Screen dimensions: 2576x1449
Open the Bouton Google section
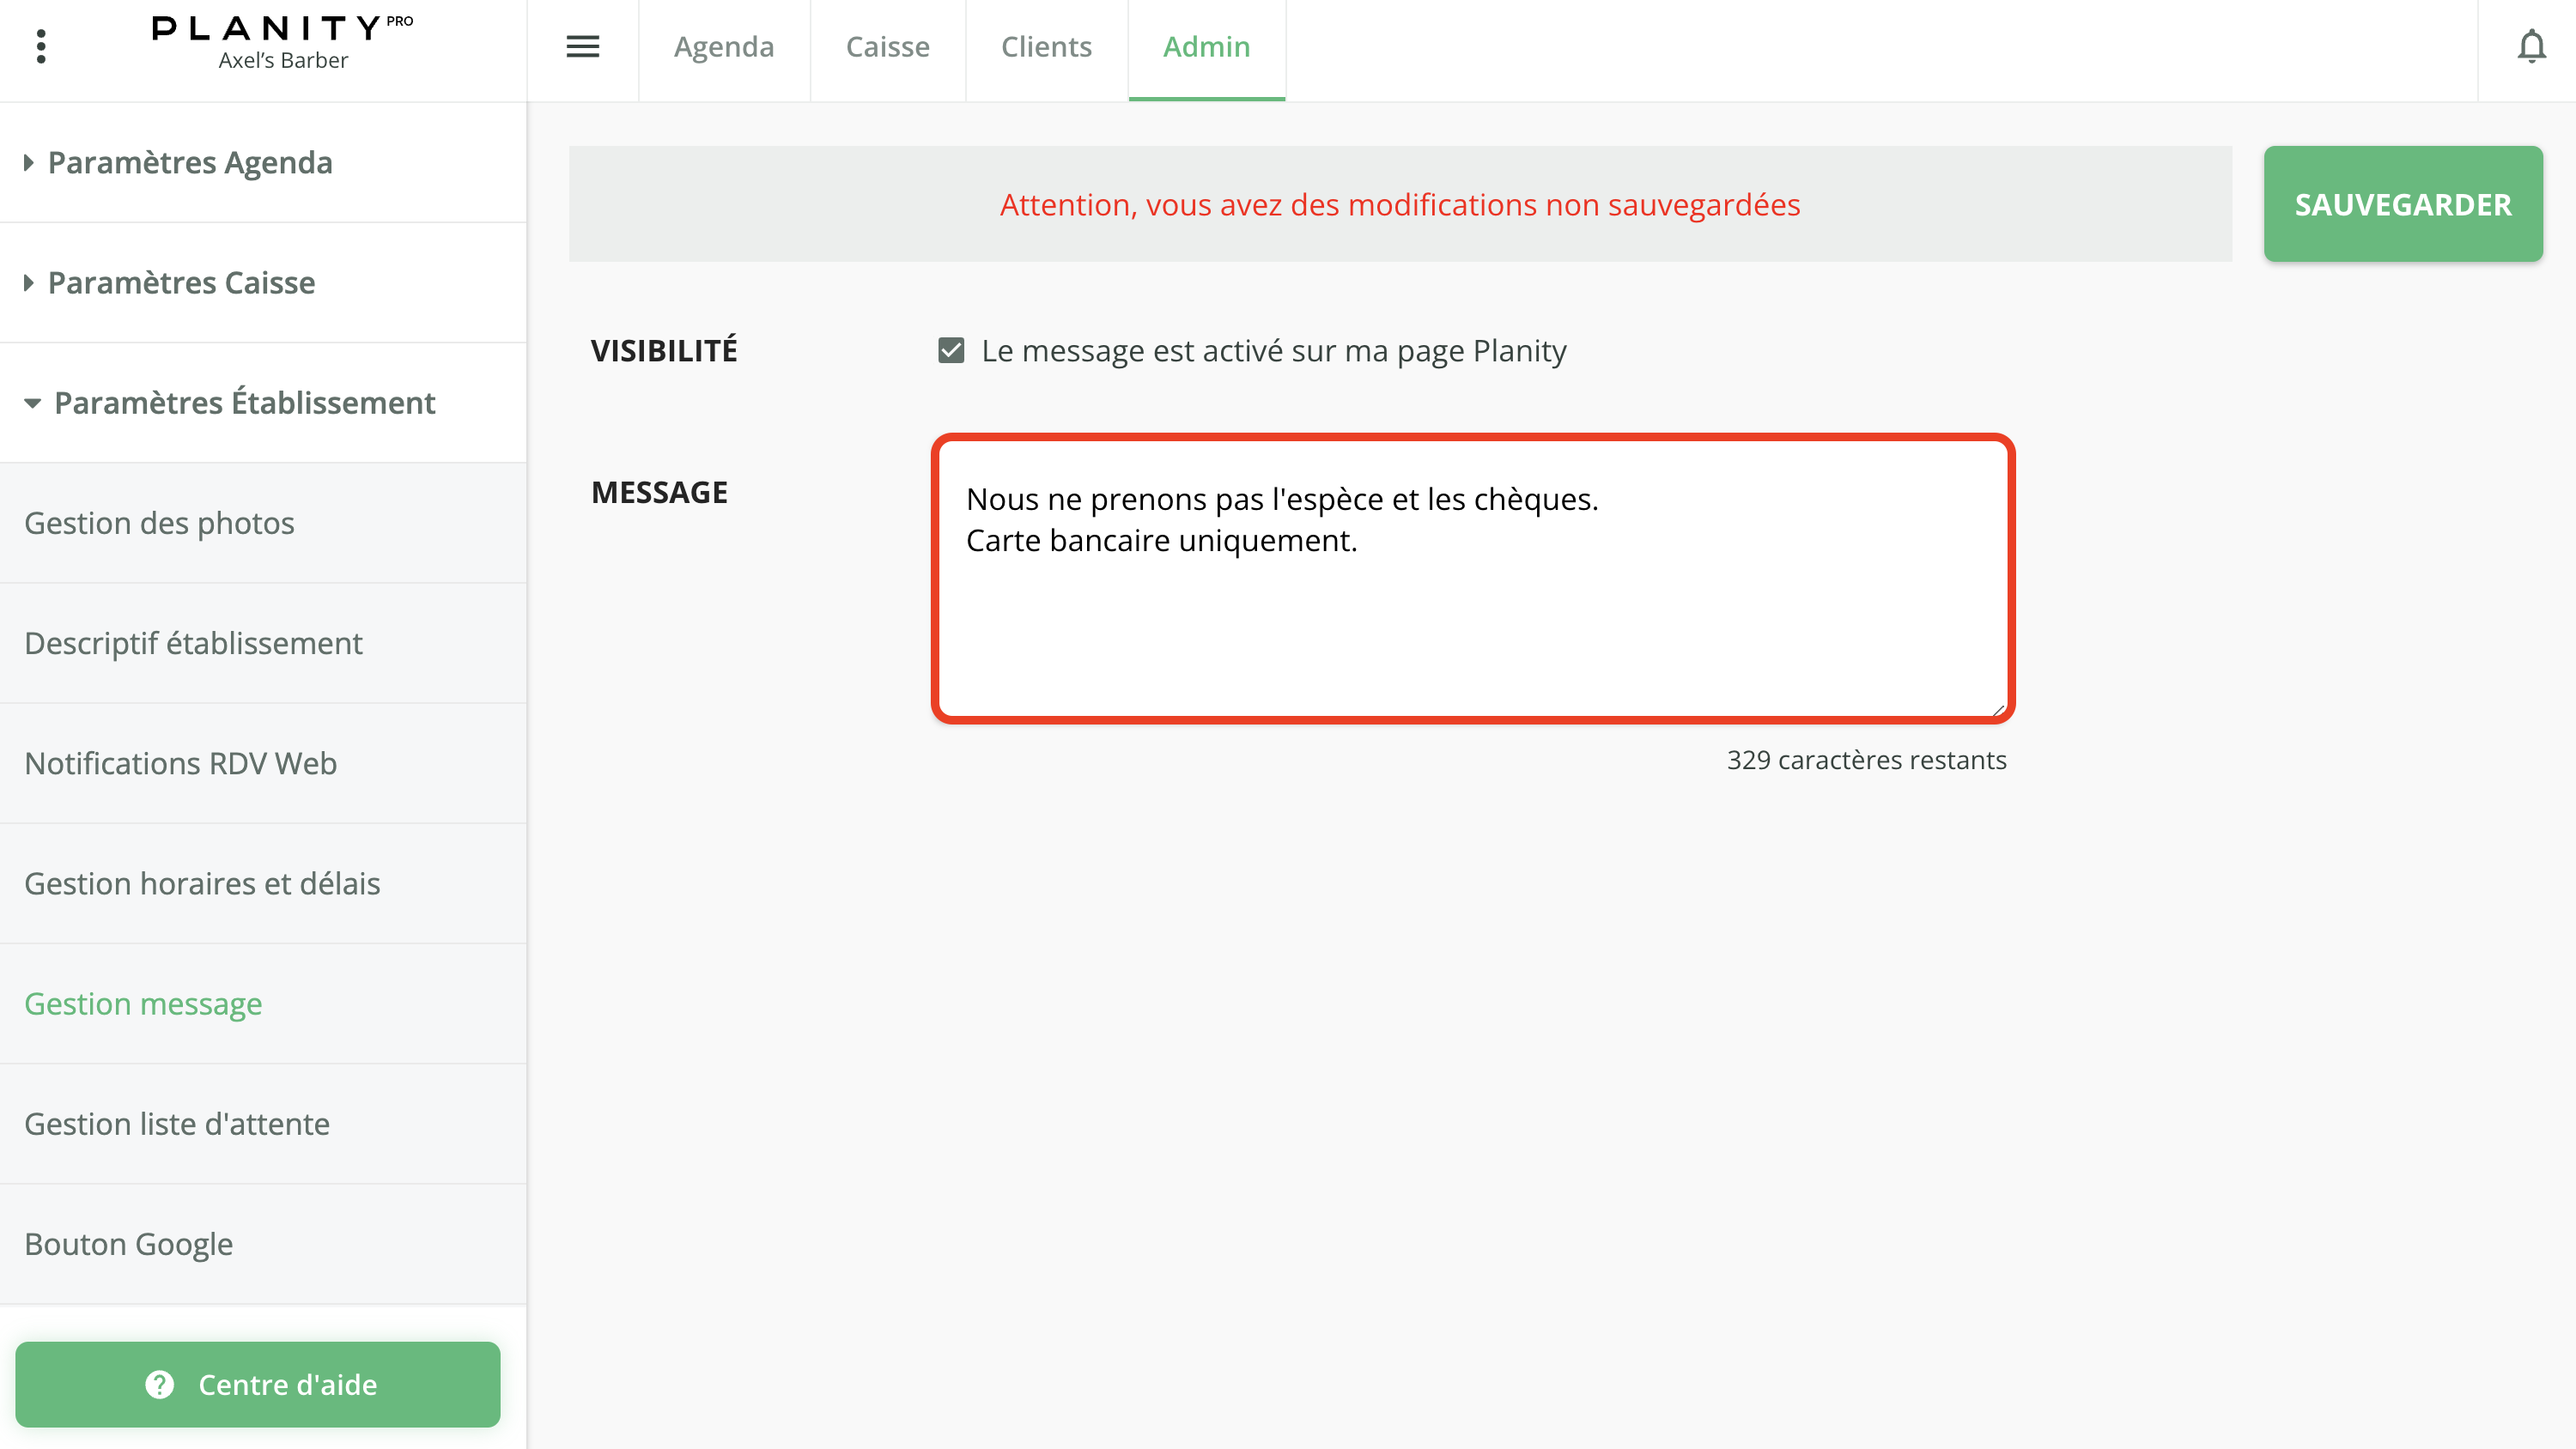pyautogui.click(x=128, y=1244)
